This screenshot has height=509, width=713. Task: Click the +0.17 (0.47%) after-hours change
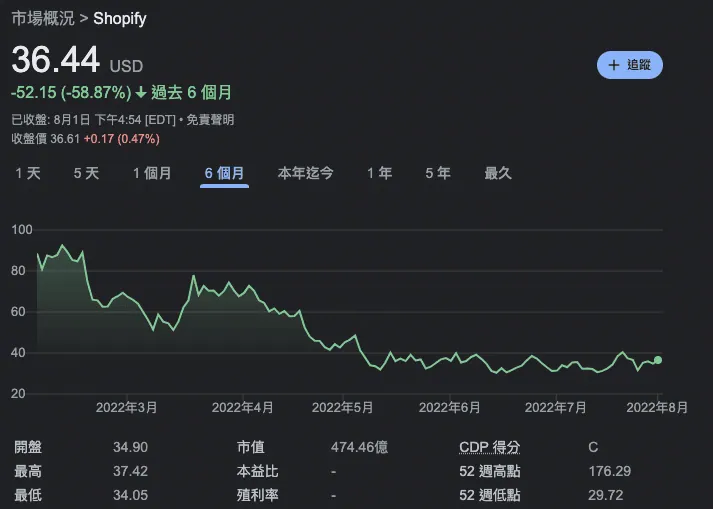(x=121, y=139)
